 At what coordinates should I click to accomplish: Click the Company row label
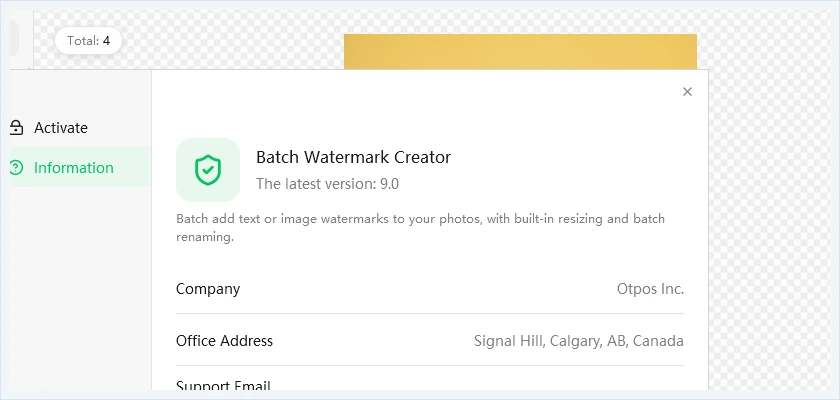[208, 289]
